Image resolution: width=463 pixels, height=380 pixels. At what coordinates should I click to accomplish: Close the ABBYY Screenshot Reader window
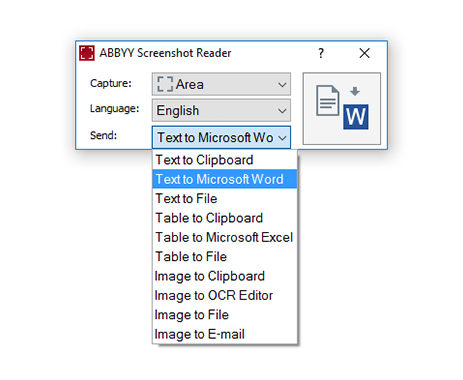[364, 53]
